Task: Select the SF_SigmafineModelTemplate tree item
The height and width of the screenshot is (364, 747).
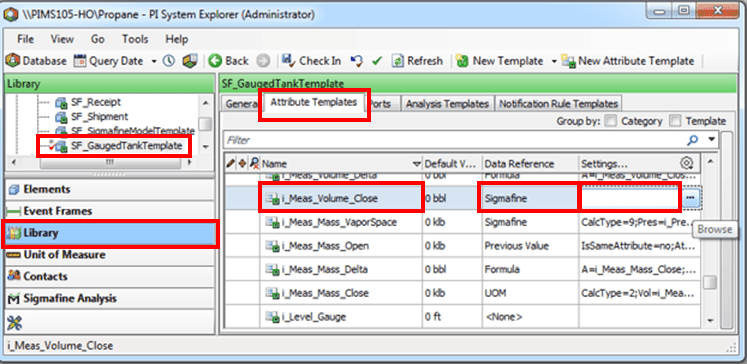Action: pos(132,131)
